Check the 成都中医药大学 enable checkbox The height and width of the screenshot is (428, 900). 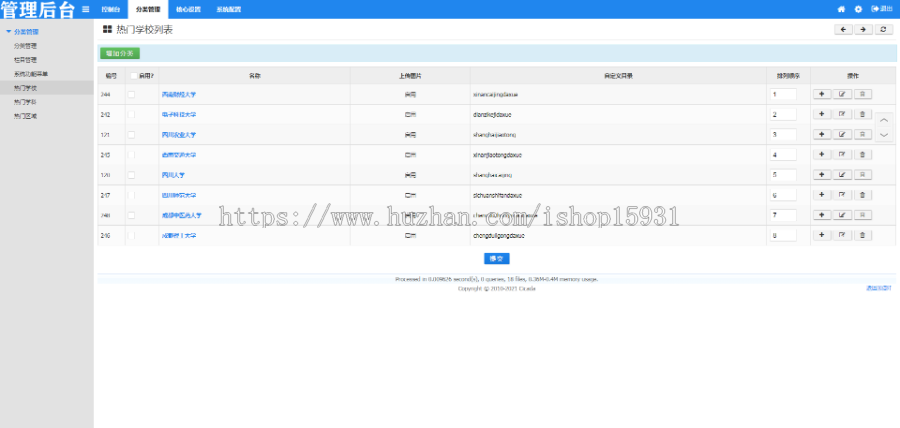[131, 215]
